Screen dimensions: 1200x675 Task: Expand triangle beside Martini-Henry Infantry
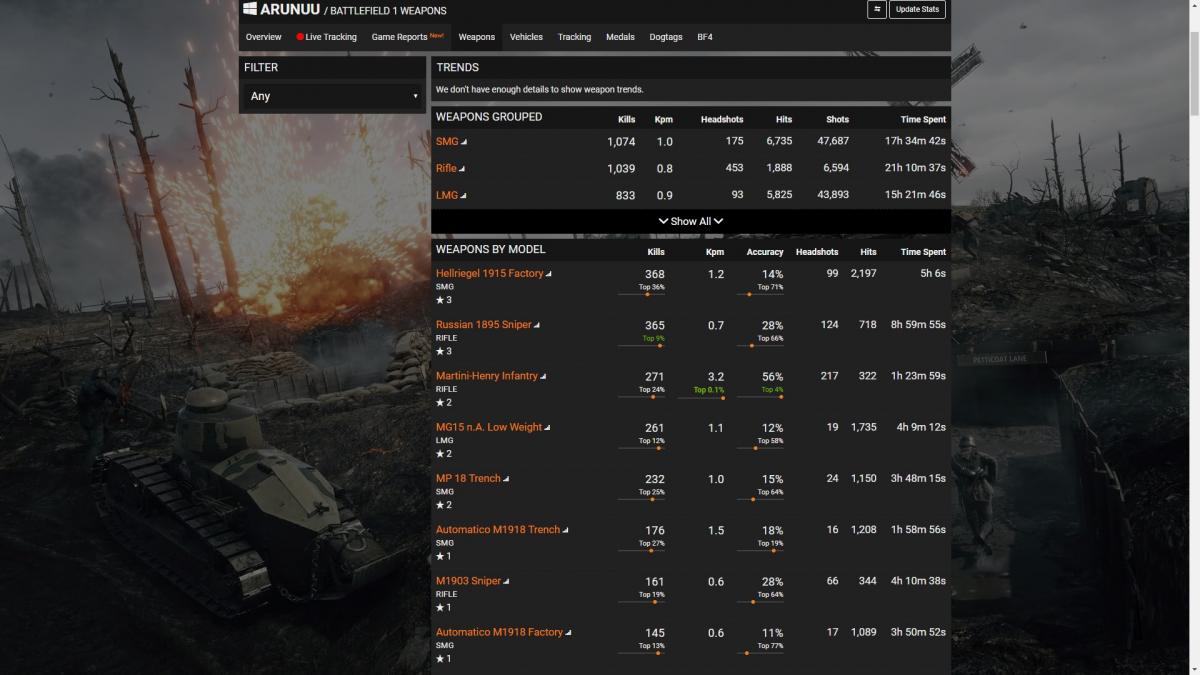coord(544,377)
